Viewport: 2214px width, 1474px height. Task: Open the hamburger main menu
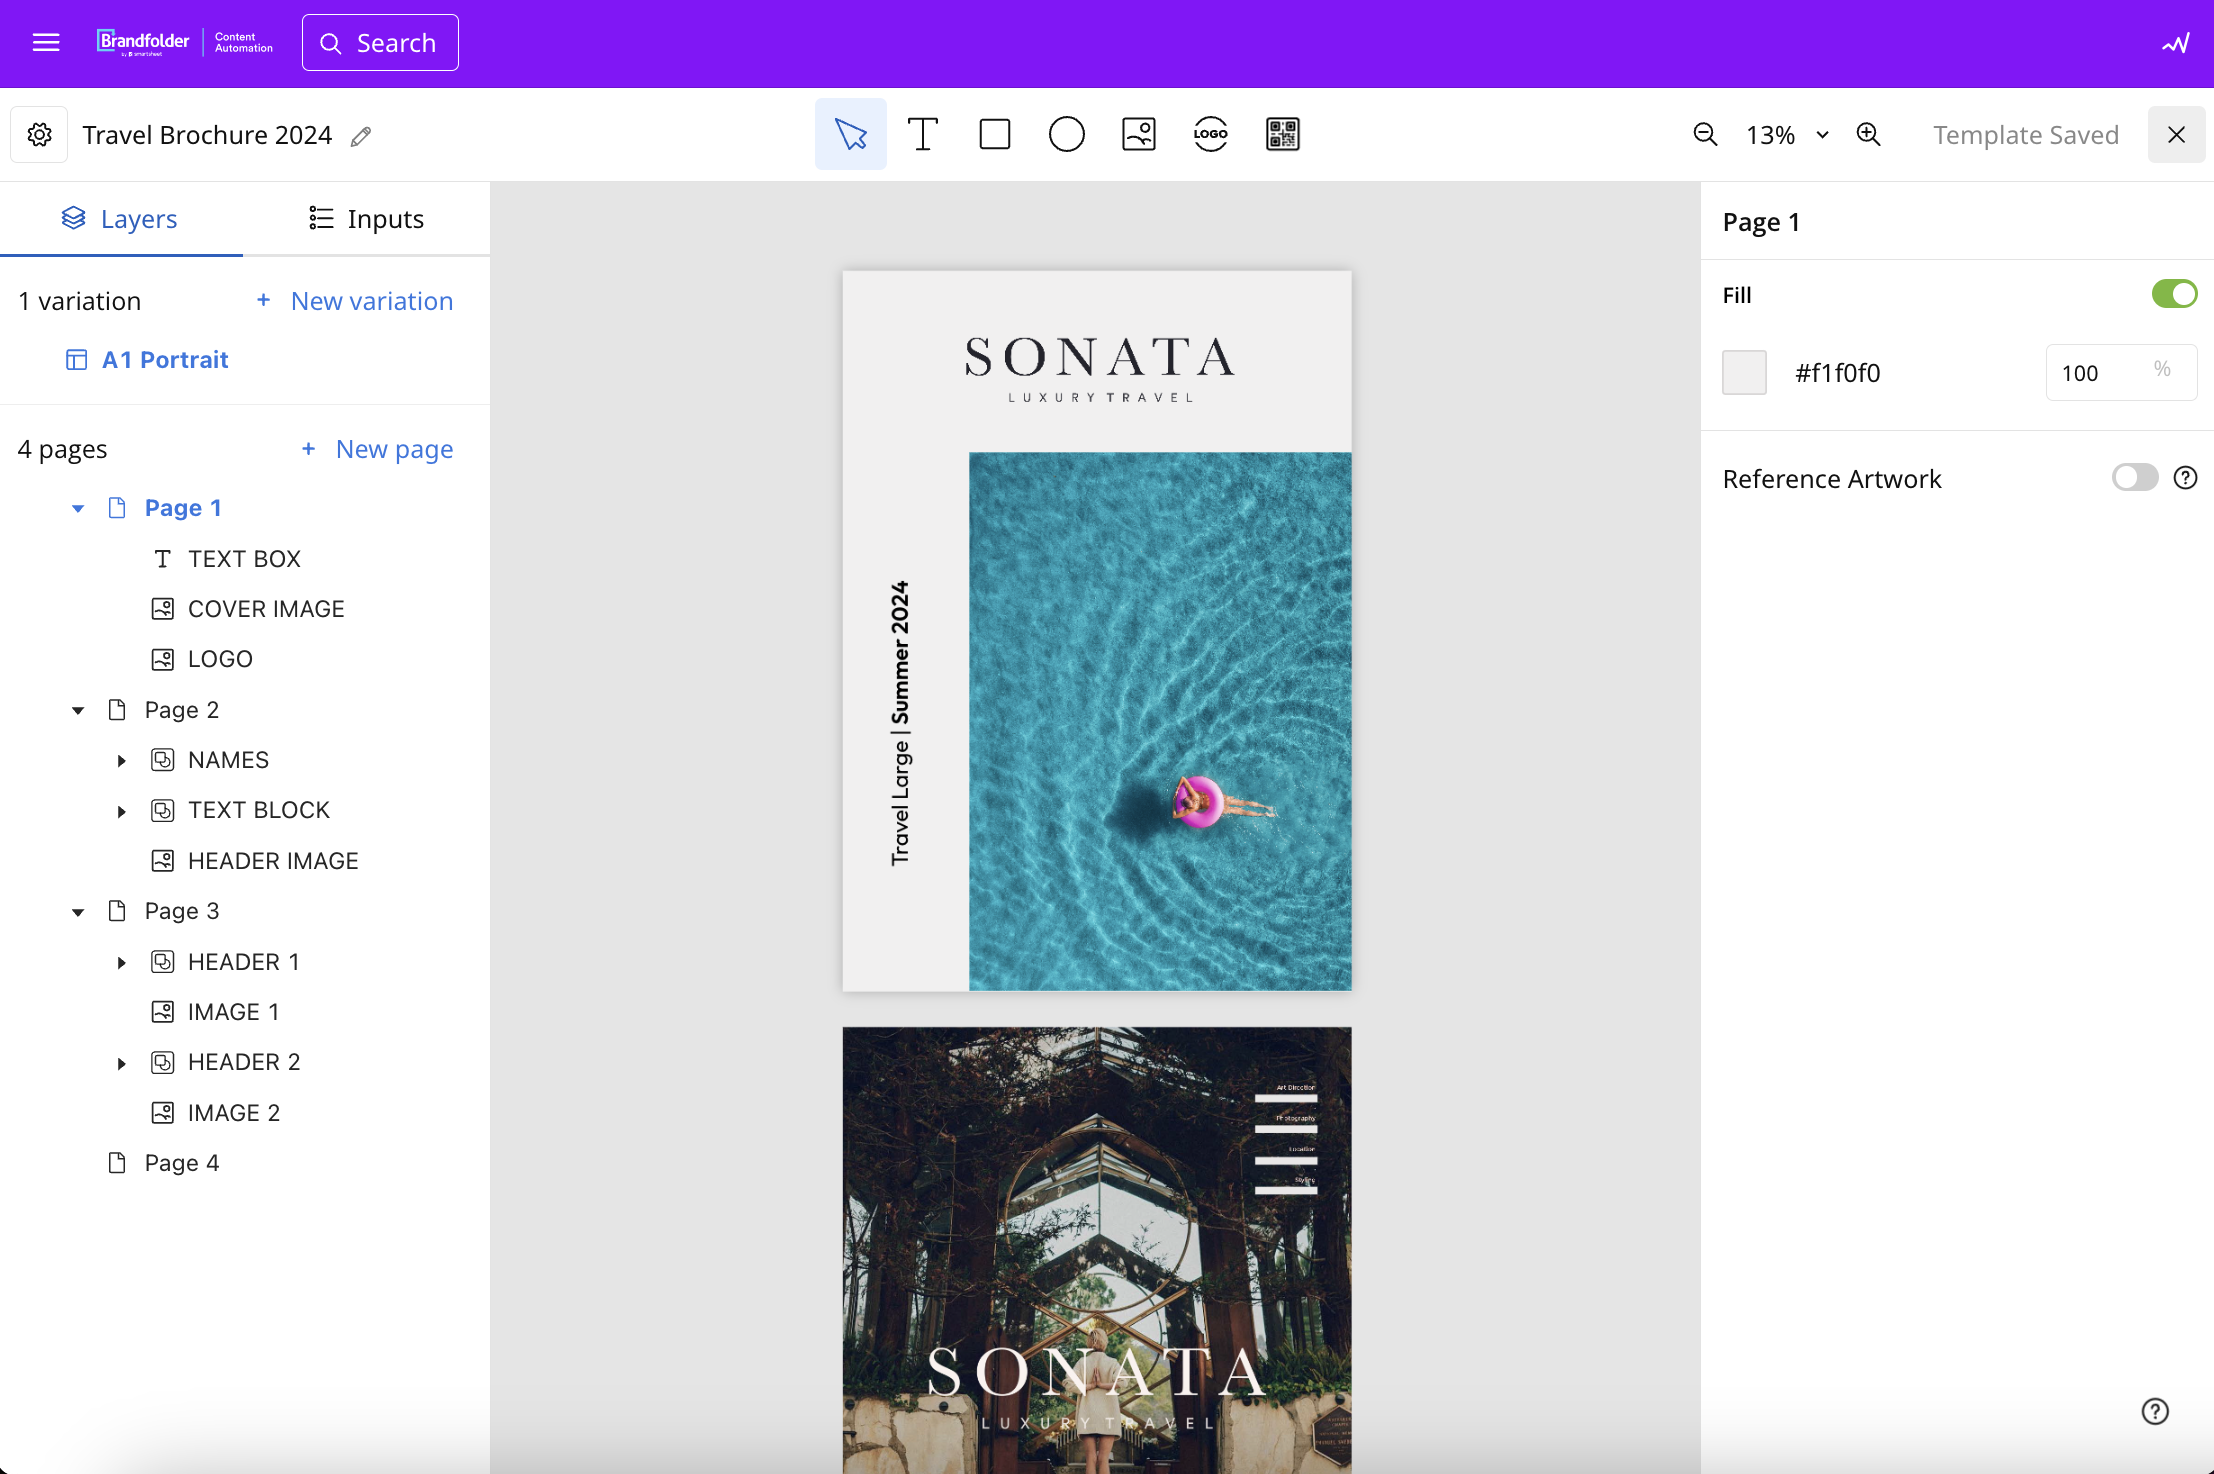click(46, 42)
